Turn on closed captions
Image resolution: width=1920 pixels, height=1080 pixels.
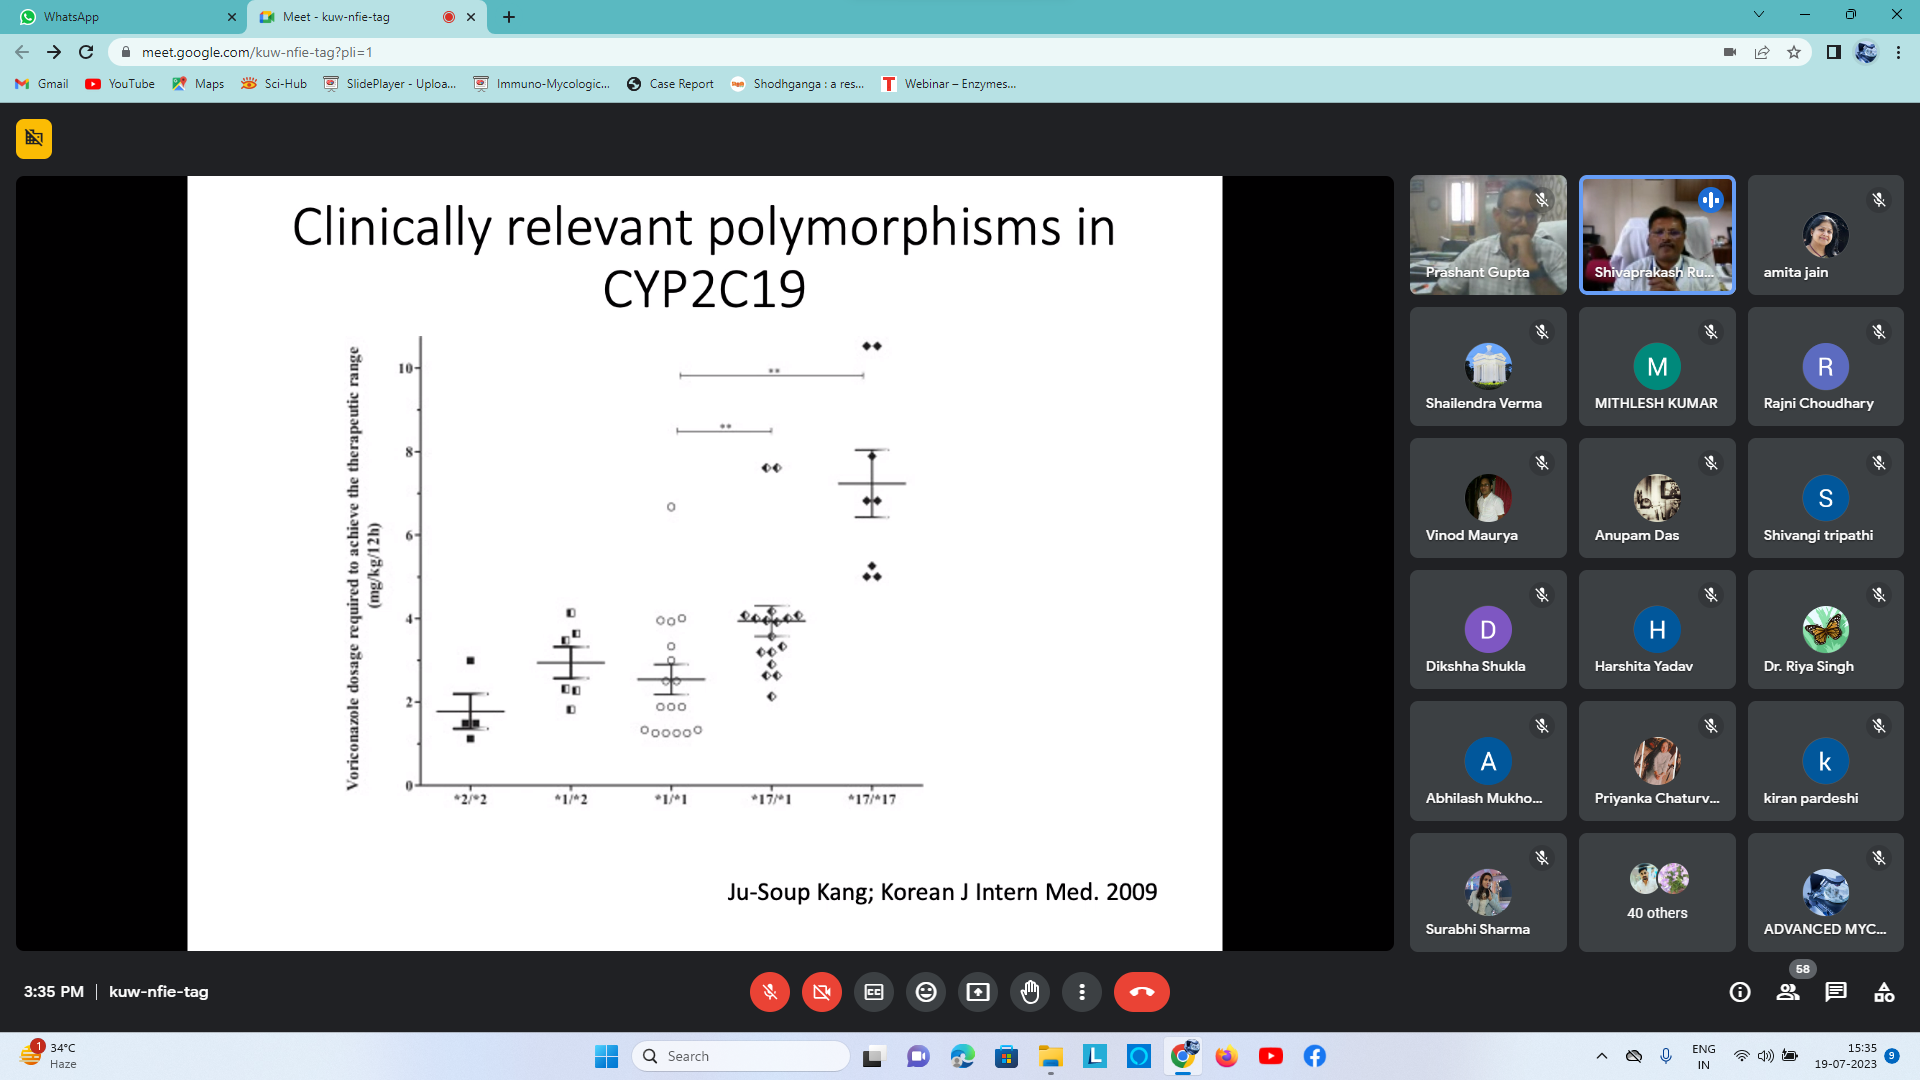point(874,992)
